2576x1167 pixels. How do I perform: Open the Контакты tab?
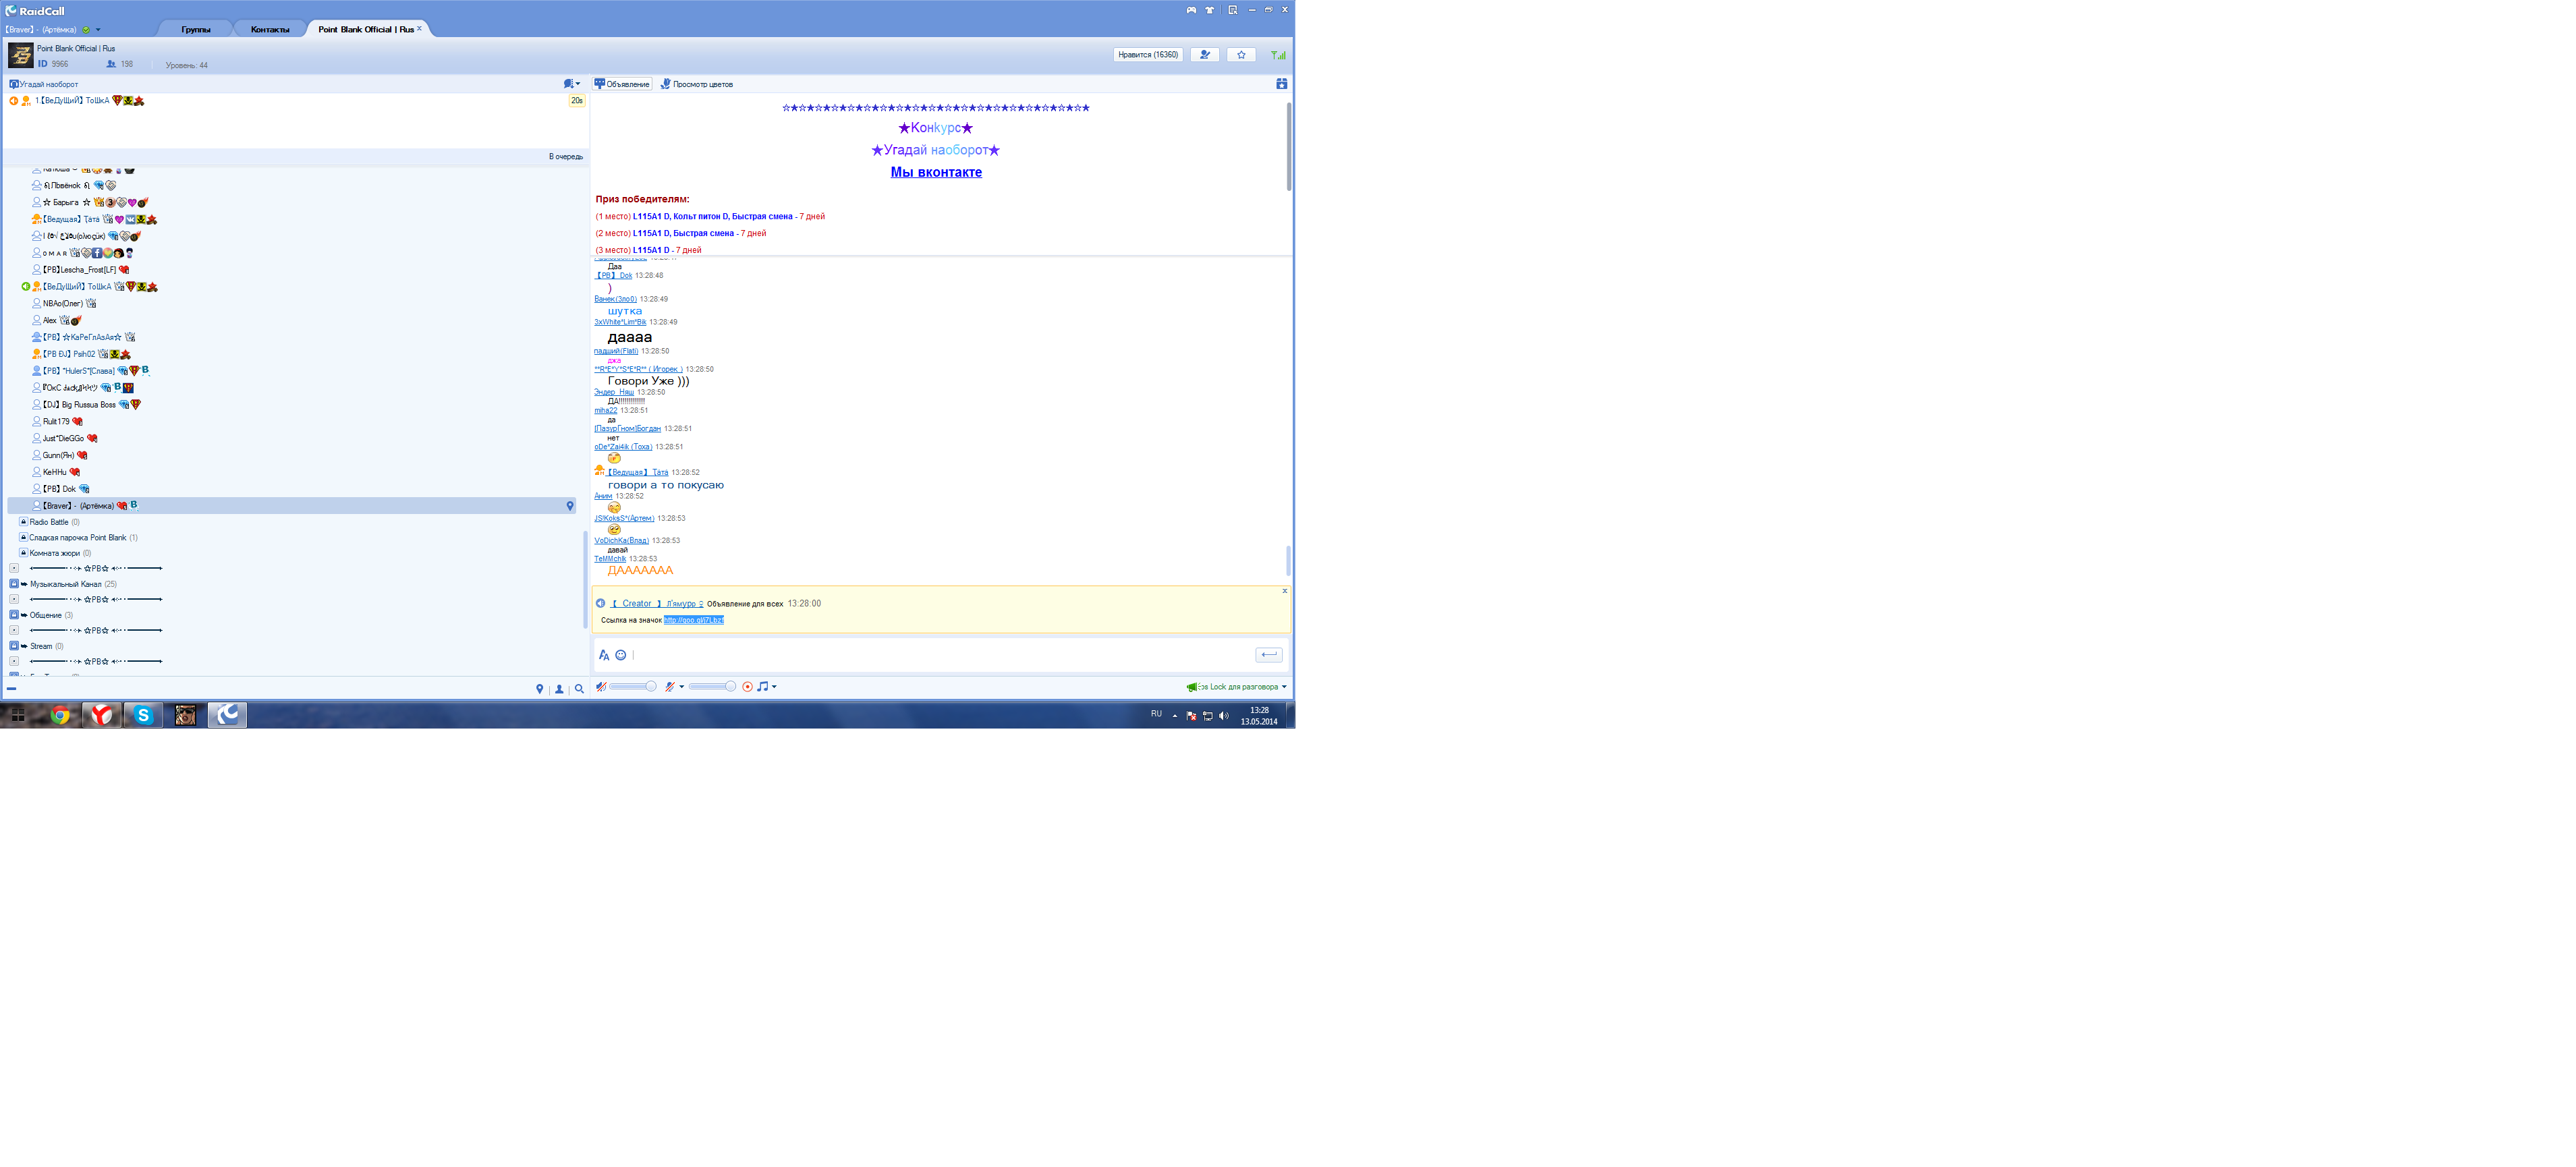pyautogui.click(x=270, y=29)
